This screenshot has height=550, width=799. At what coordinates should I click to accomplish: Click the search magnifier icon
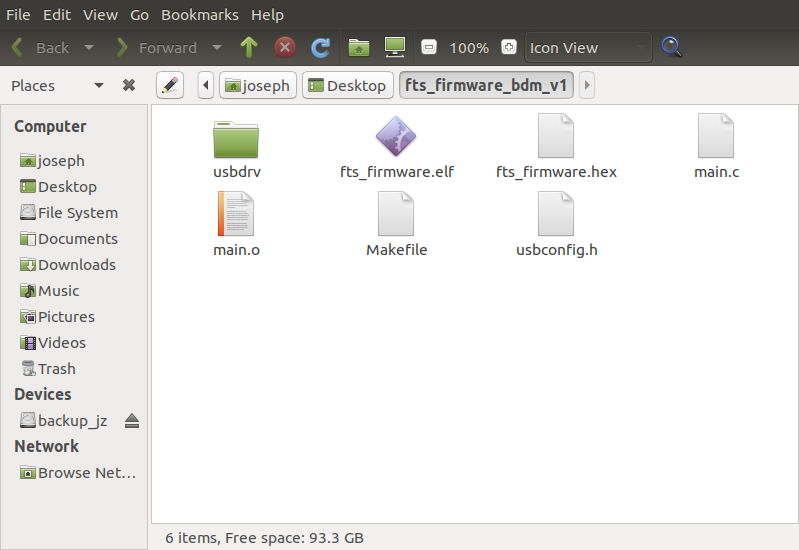tap(672, 47)
